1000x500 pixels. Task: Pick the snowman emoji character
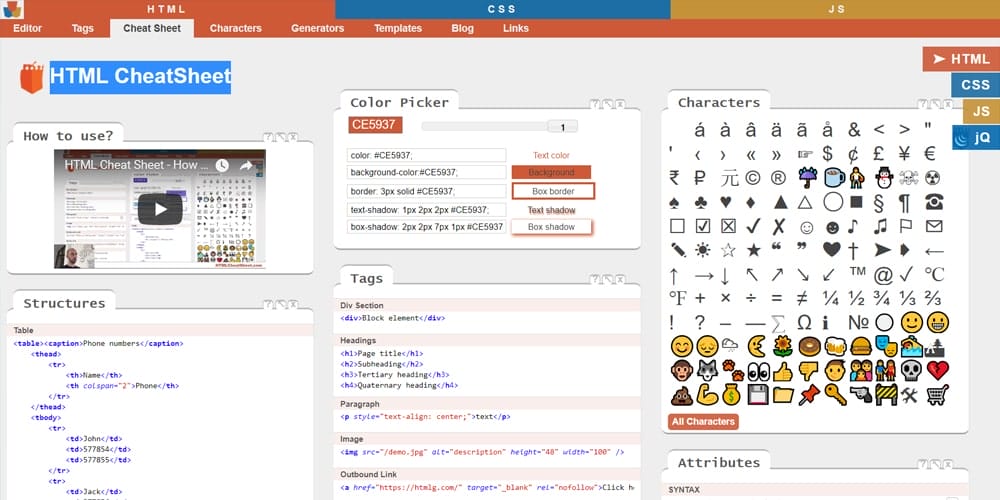[x=885, y=177]
